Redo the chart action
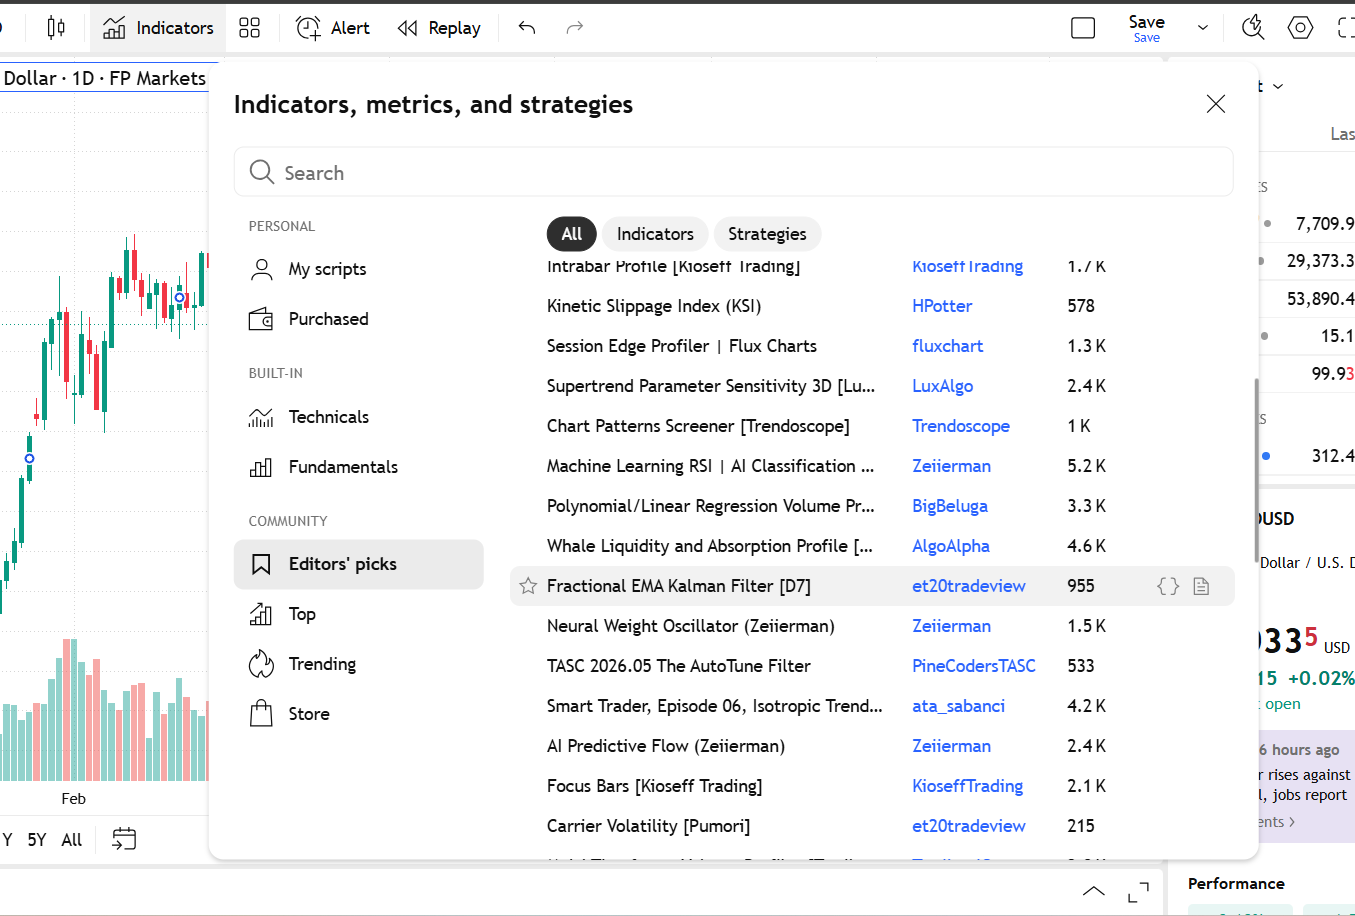The width and height of the screenshot is (1355, 916). [x=574, y=28]
